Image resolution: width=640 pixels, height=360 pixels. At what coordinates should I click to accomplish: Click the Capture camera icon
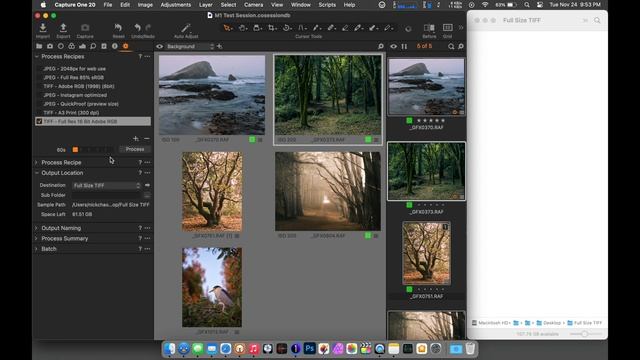85,28
